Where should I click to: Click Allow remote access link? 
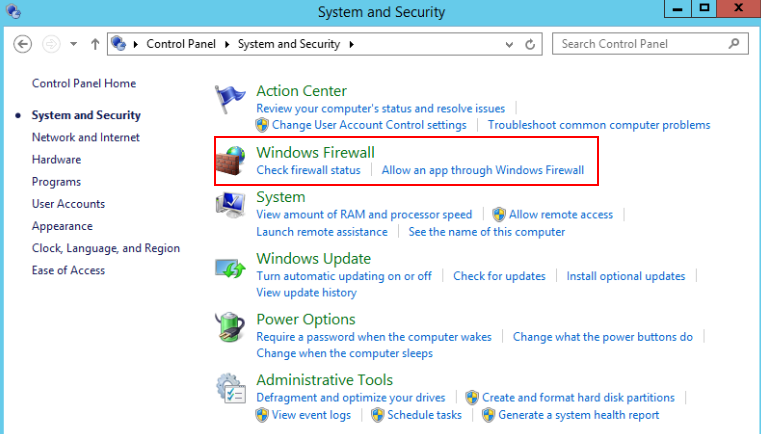coord(560,214)
